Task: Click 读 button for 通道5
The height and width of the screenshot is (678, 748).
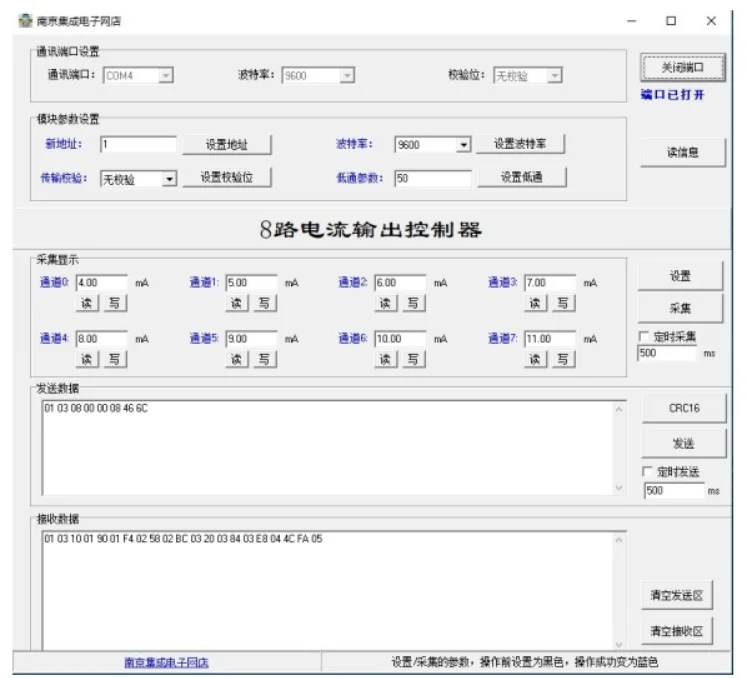Action: [237, 359]
